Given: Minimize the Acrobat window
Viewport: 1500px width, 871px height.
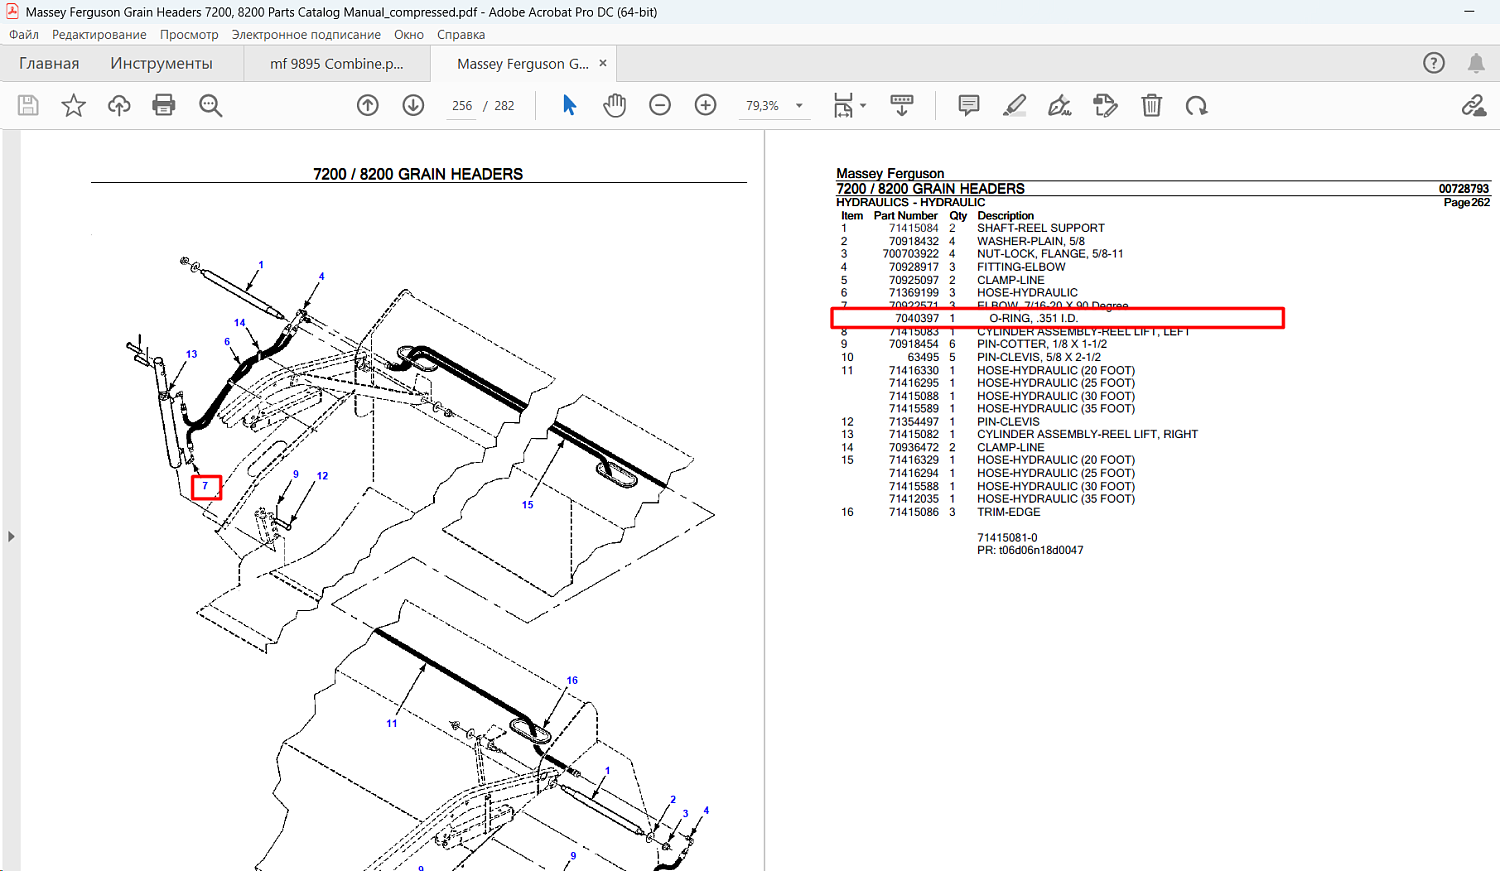Looking at the screenshot, I should pos(1469,12).
